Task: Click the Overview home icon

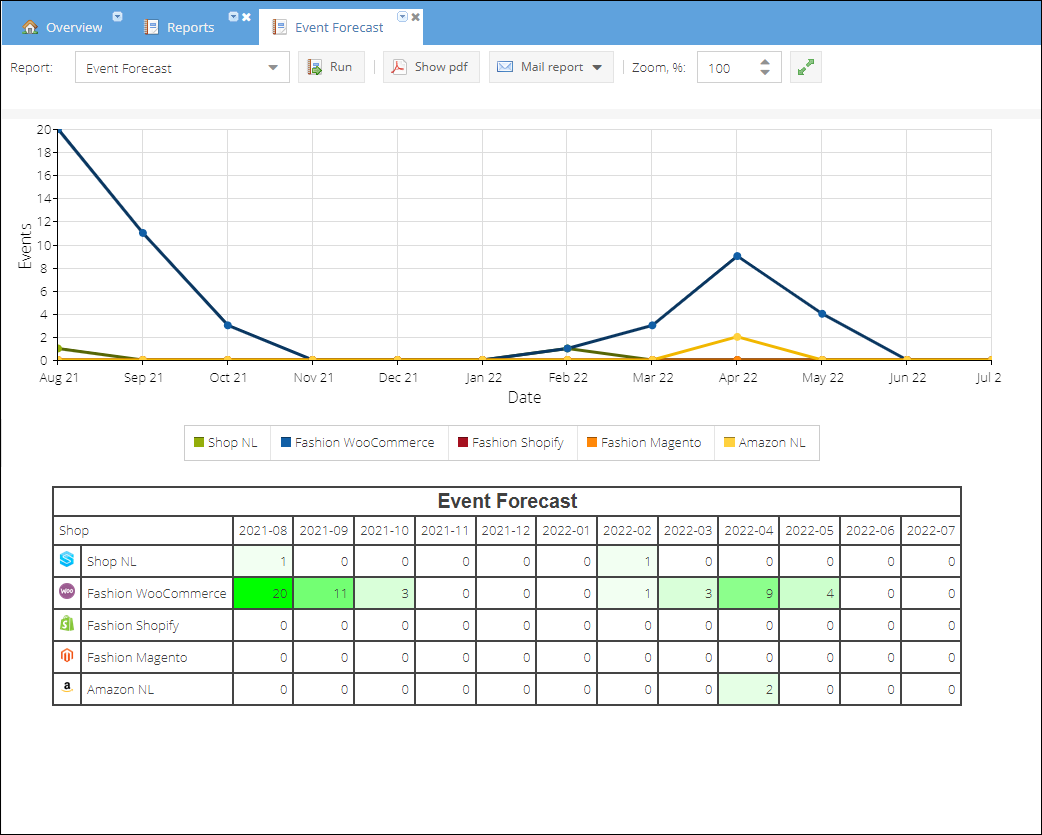Action: tap(30, 27)
